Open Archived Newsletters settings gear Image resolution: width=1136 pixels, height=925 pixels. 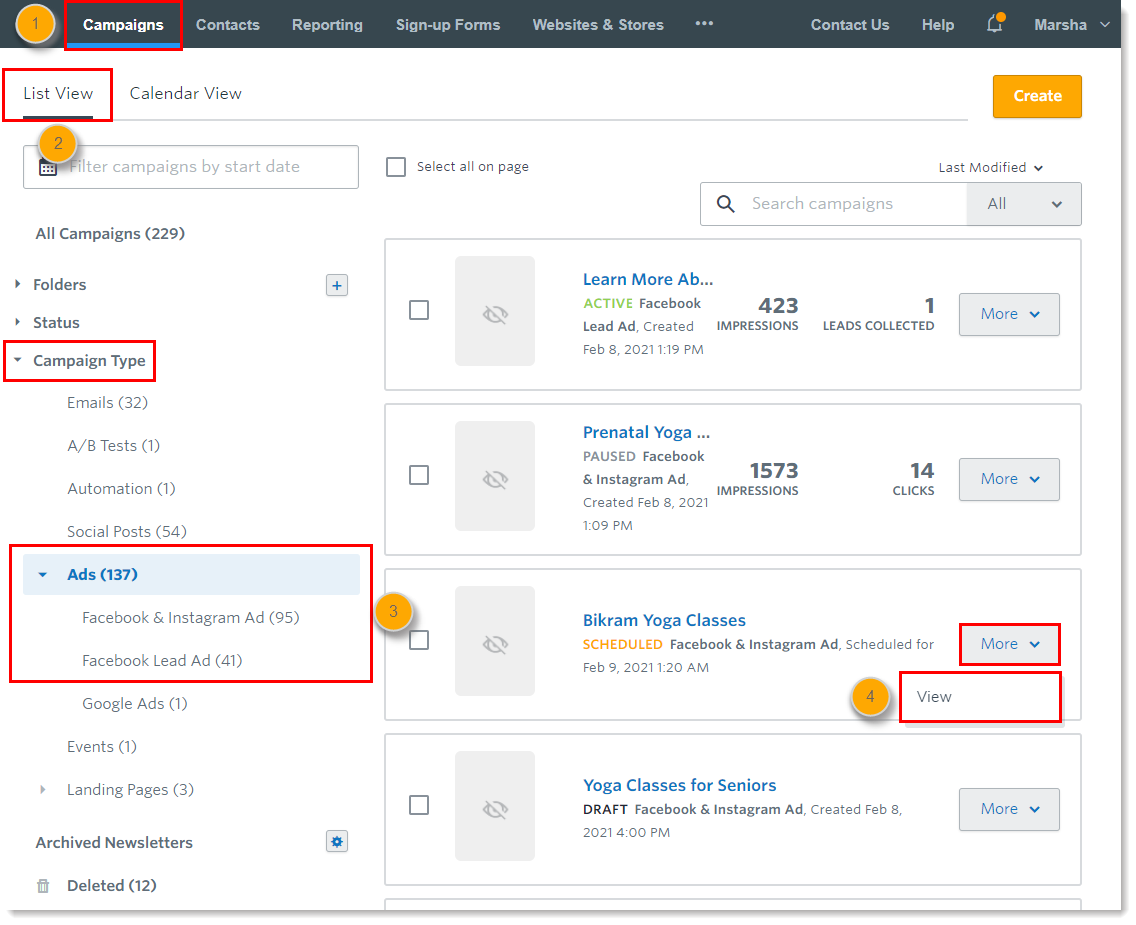coord(337,841)
